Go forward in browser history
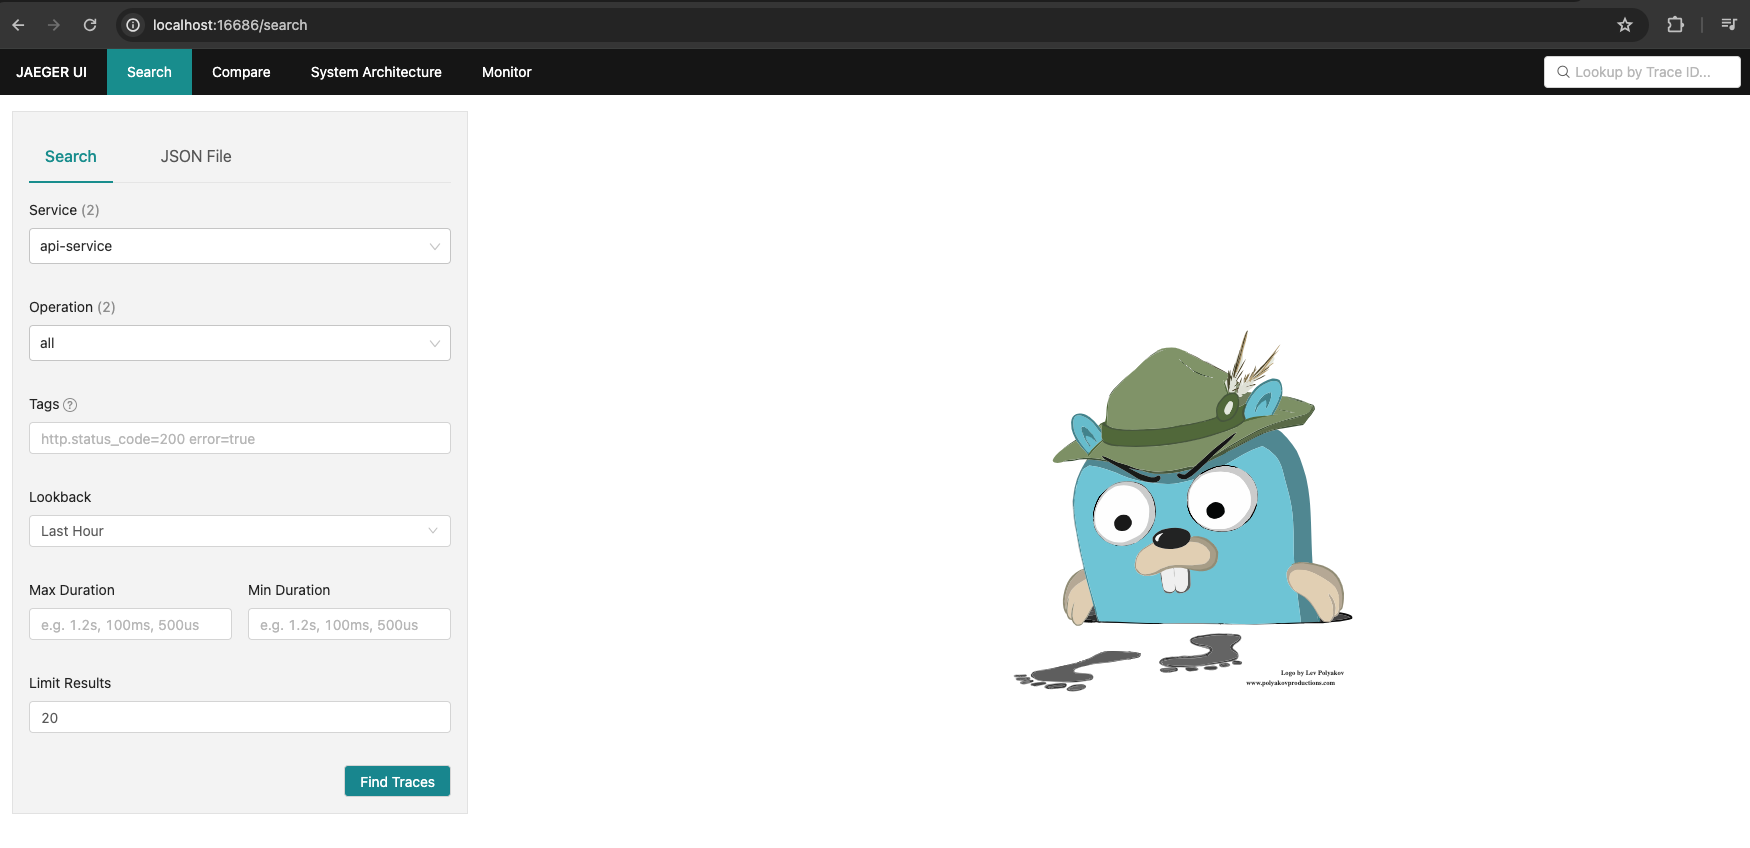The image size is (1750, 848). (54, 25)
